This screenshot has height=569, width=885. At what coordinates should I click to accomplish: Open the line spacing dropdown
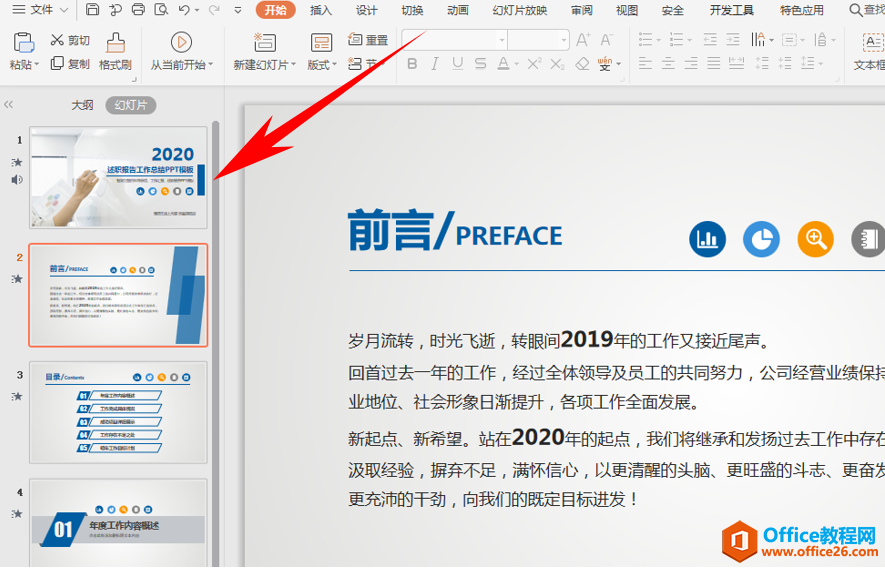(820, 64)
